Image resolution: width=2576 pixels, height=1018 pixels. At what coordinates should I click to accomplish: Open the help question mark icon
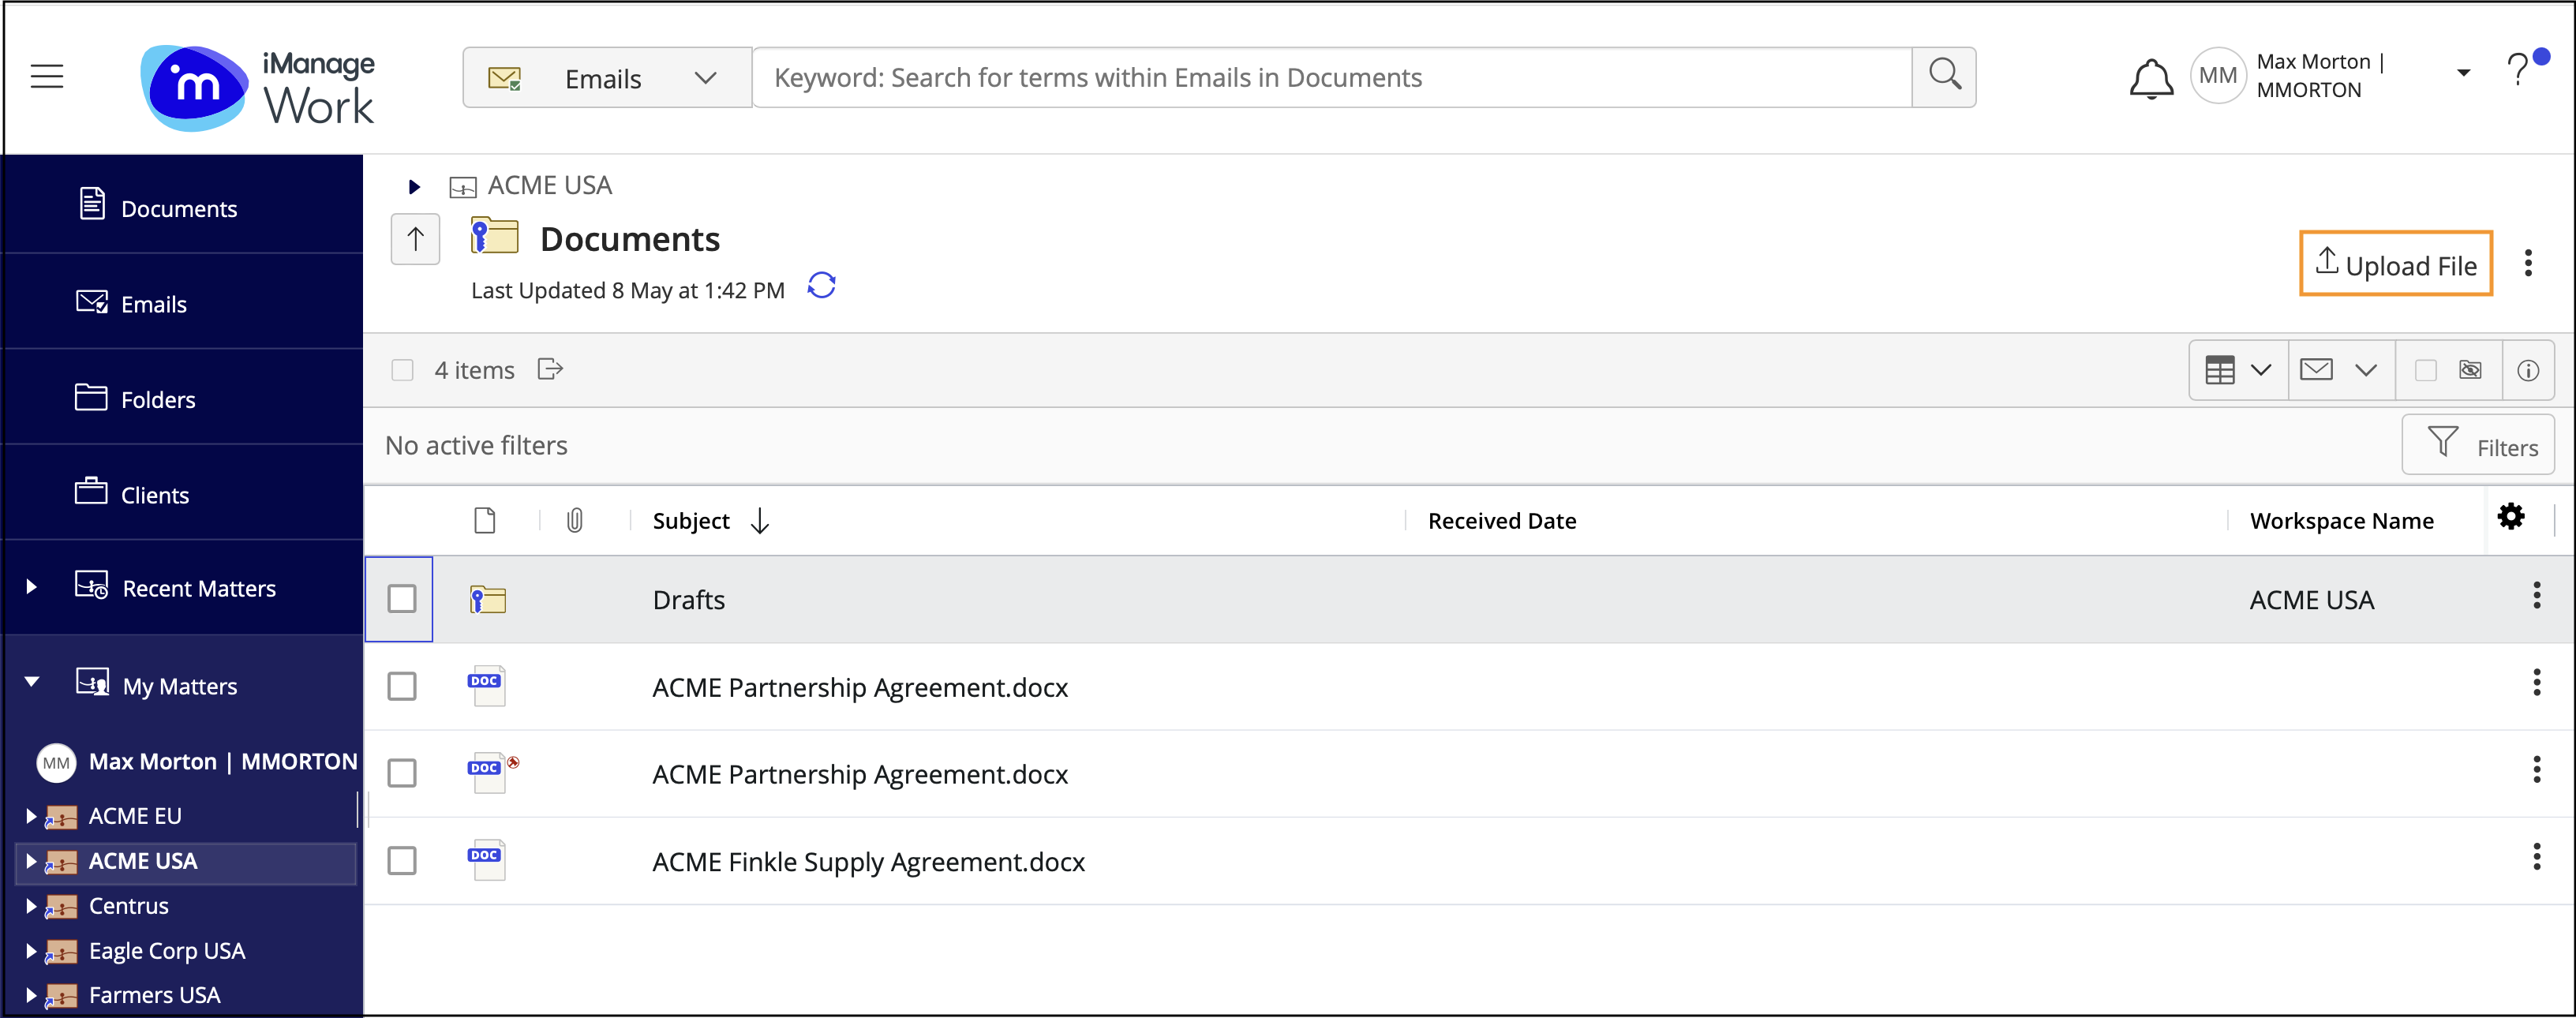[x=2517, y=71]
